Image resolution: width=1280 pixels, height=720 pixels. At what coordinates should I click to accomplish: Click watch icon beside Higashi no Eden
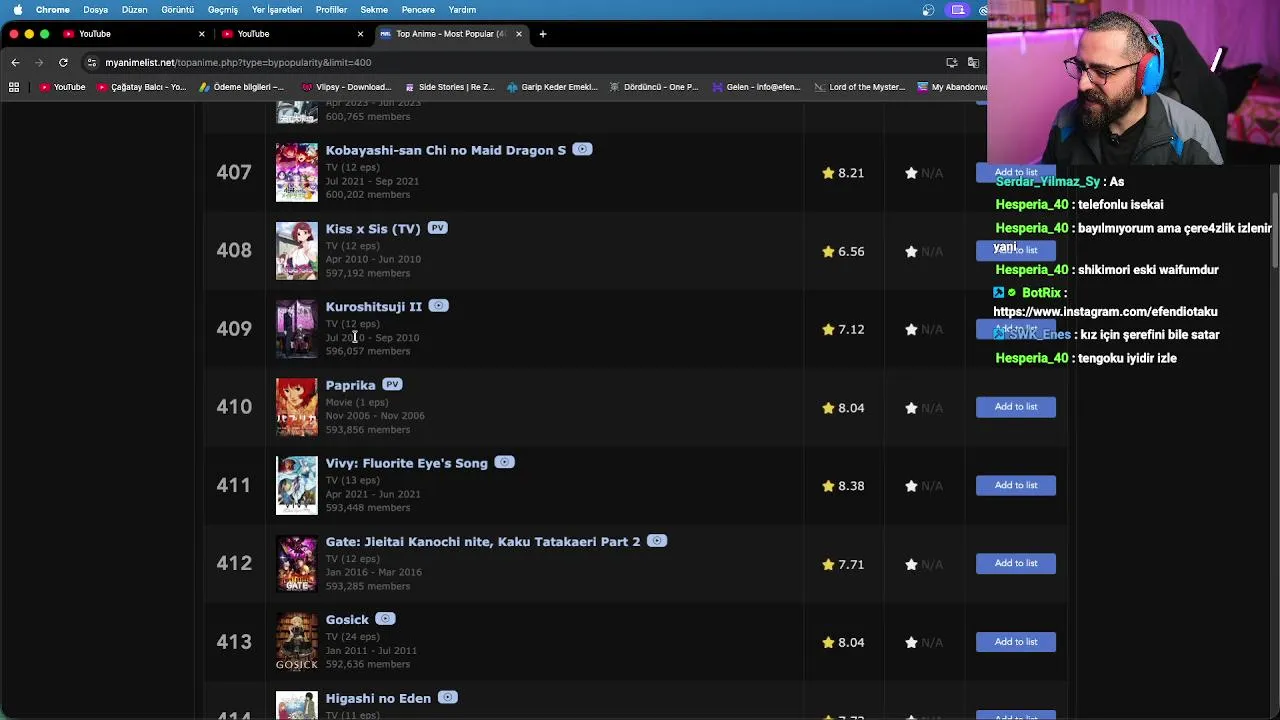pos(447,697)
